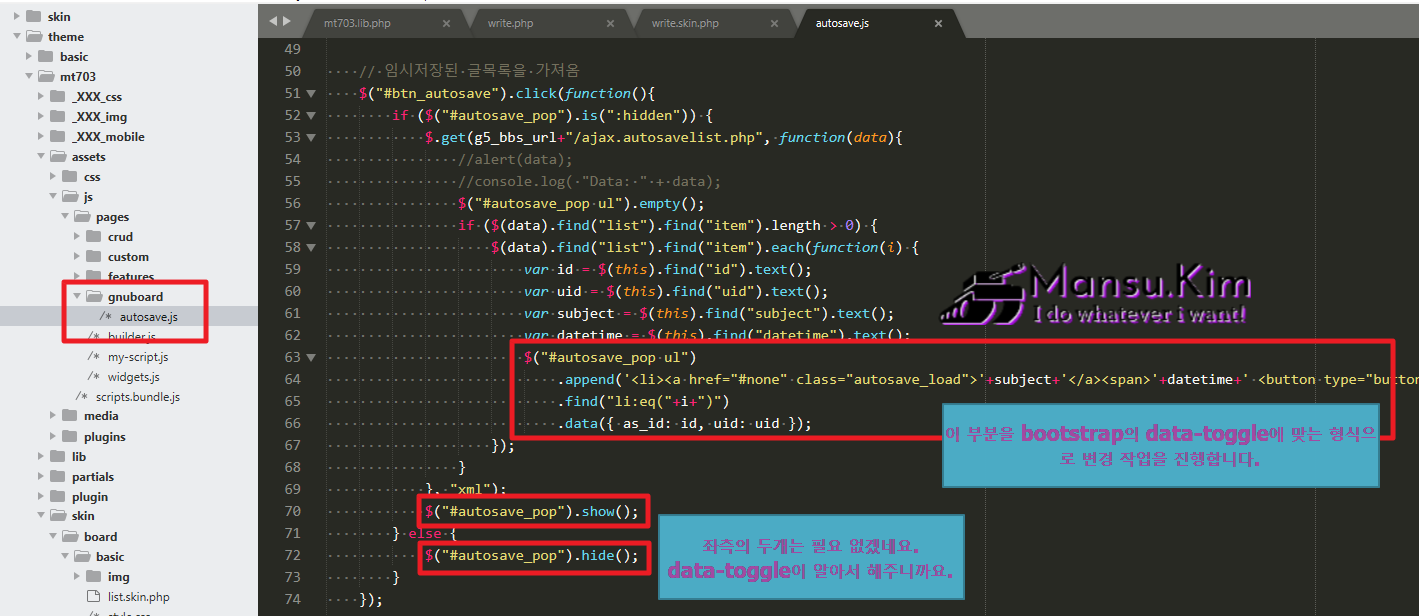This screenshot has height=616, width=1419.
Task: Collapse the theme folder
Action: coord(17,37)
